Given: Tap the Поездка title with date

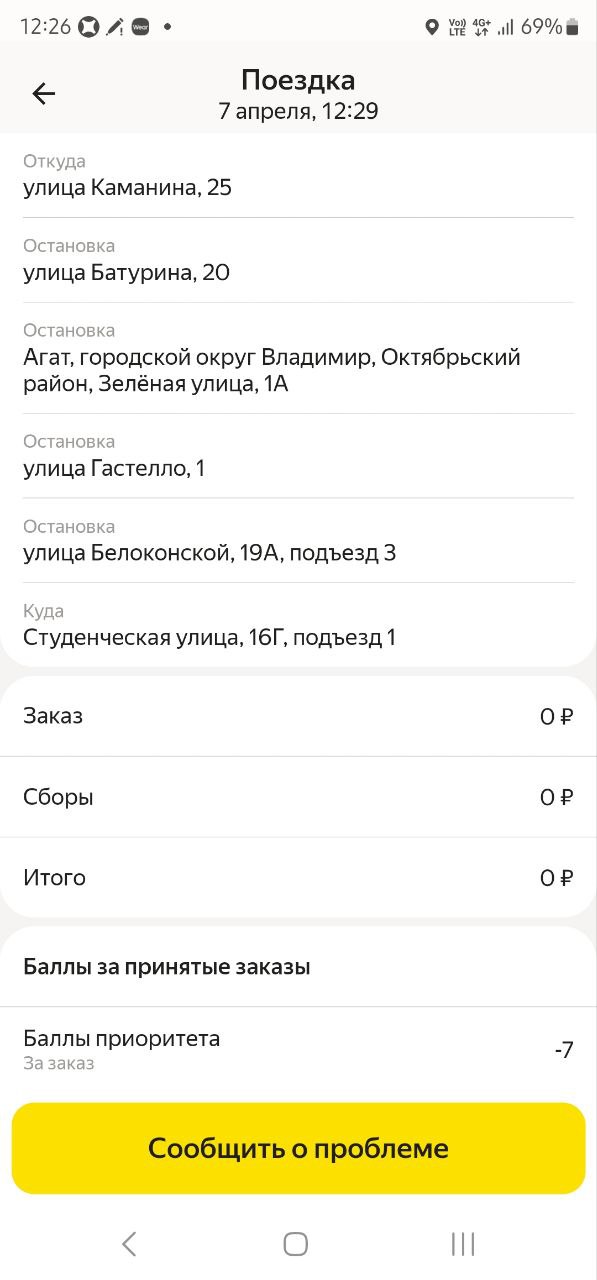Looking at the screenshot, I should click(298, 94).
